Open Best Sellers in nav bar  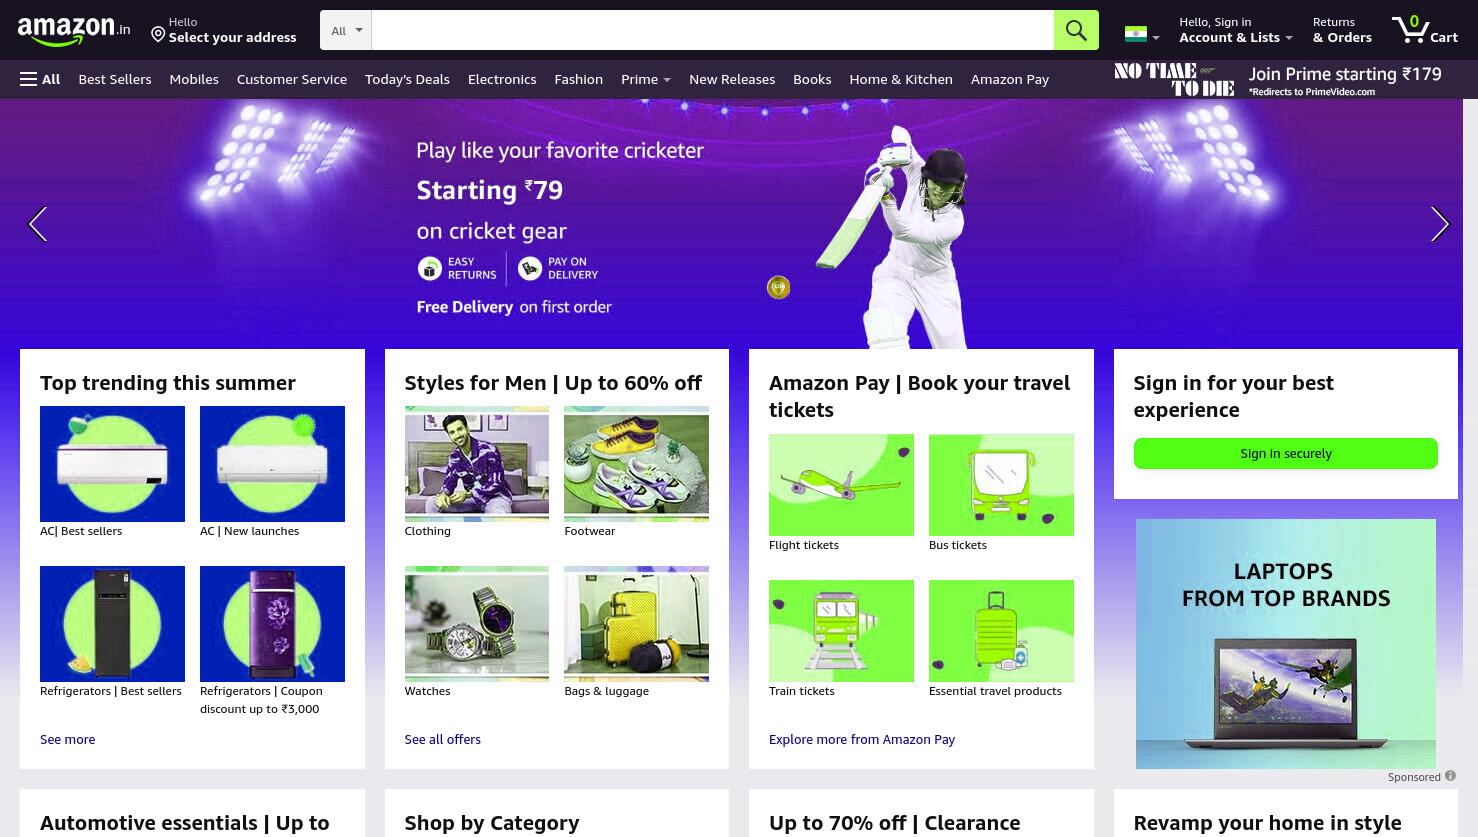tap(115, 79)
